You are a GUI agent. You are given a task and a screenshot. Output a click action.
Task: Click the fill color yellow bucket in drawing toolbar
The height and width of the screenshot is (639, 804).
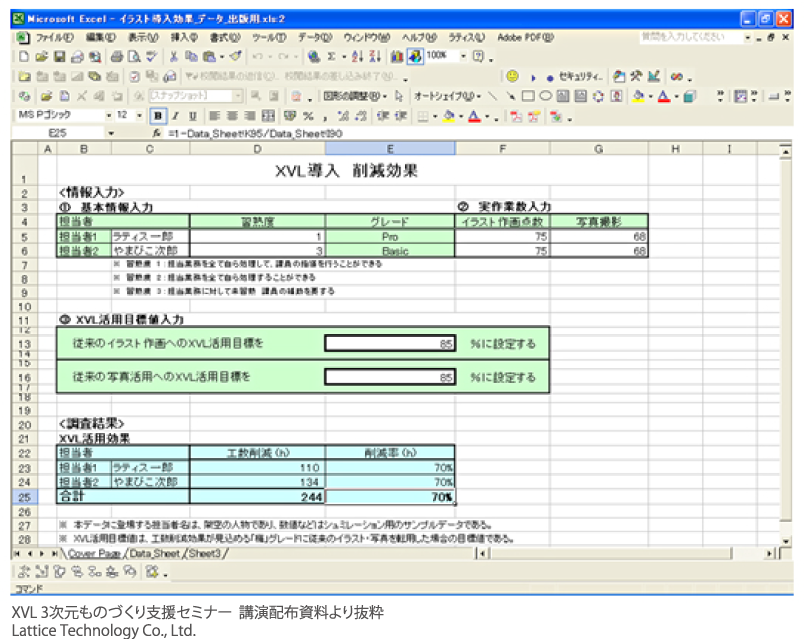coord(638,96)
